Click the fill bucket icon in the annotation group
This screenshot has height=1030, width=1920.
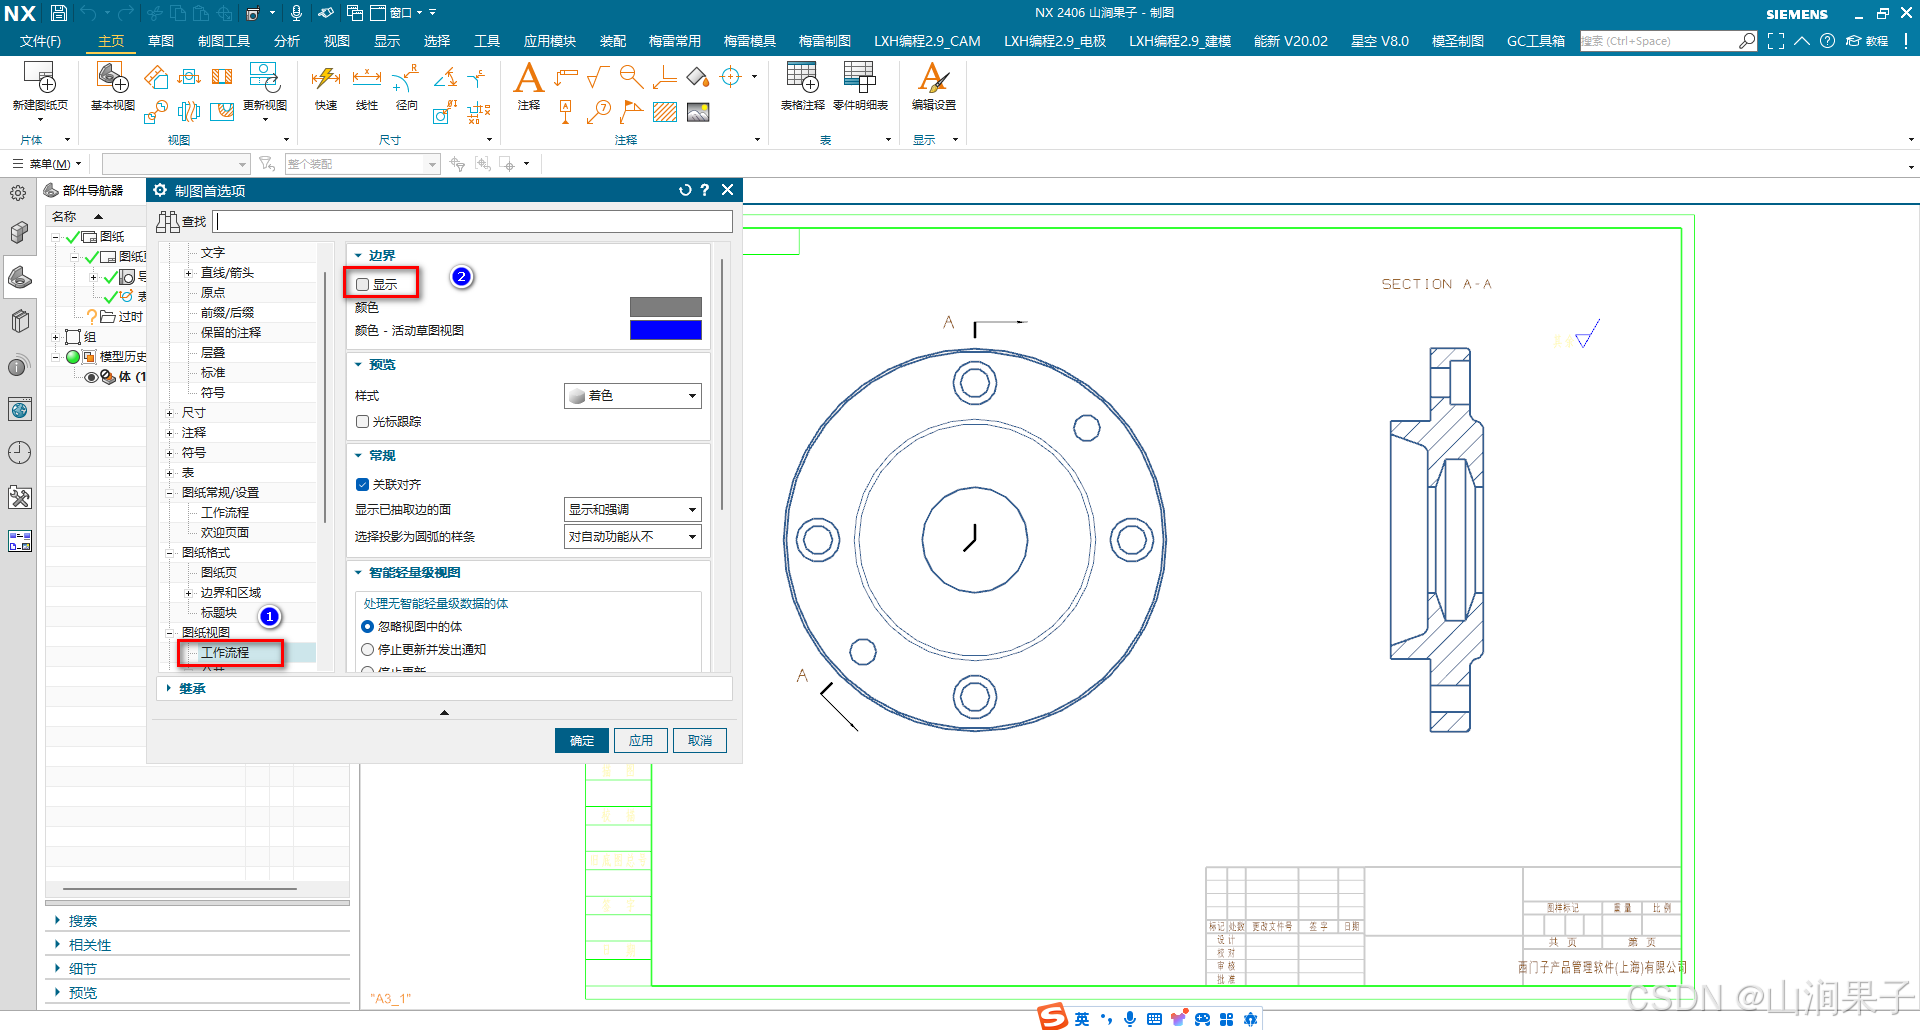698,77
